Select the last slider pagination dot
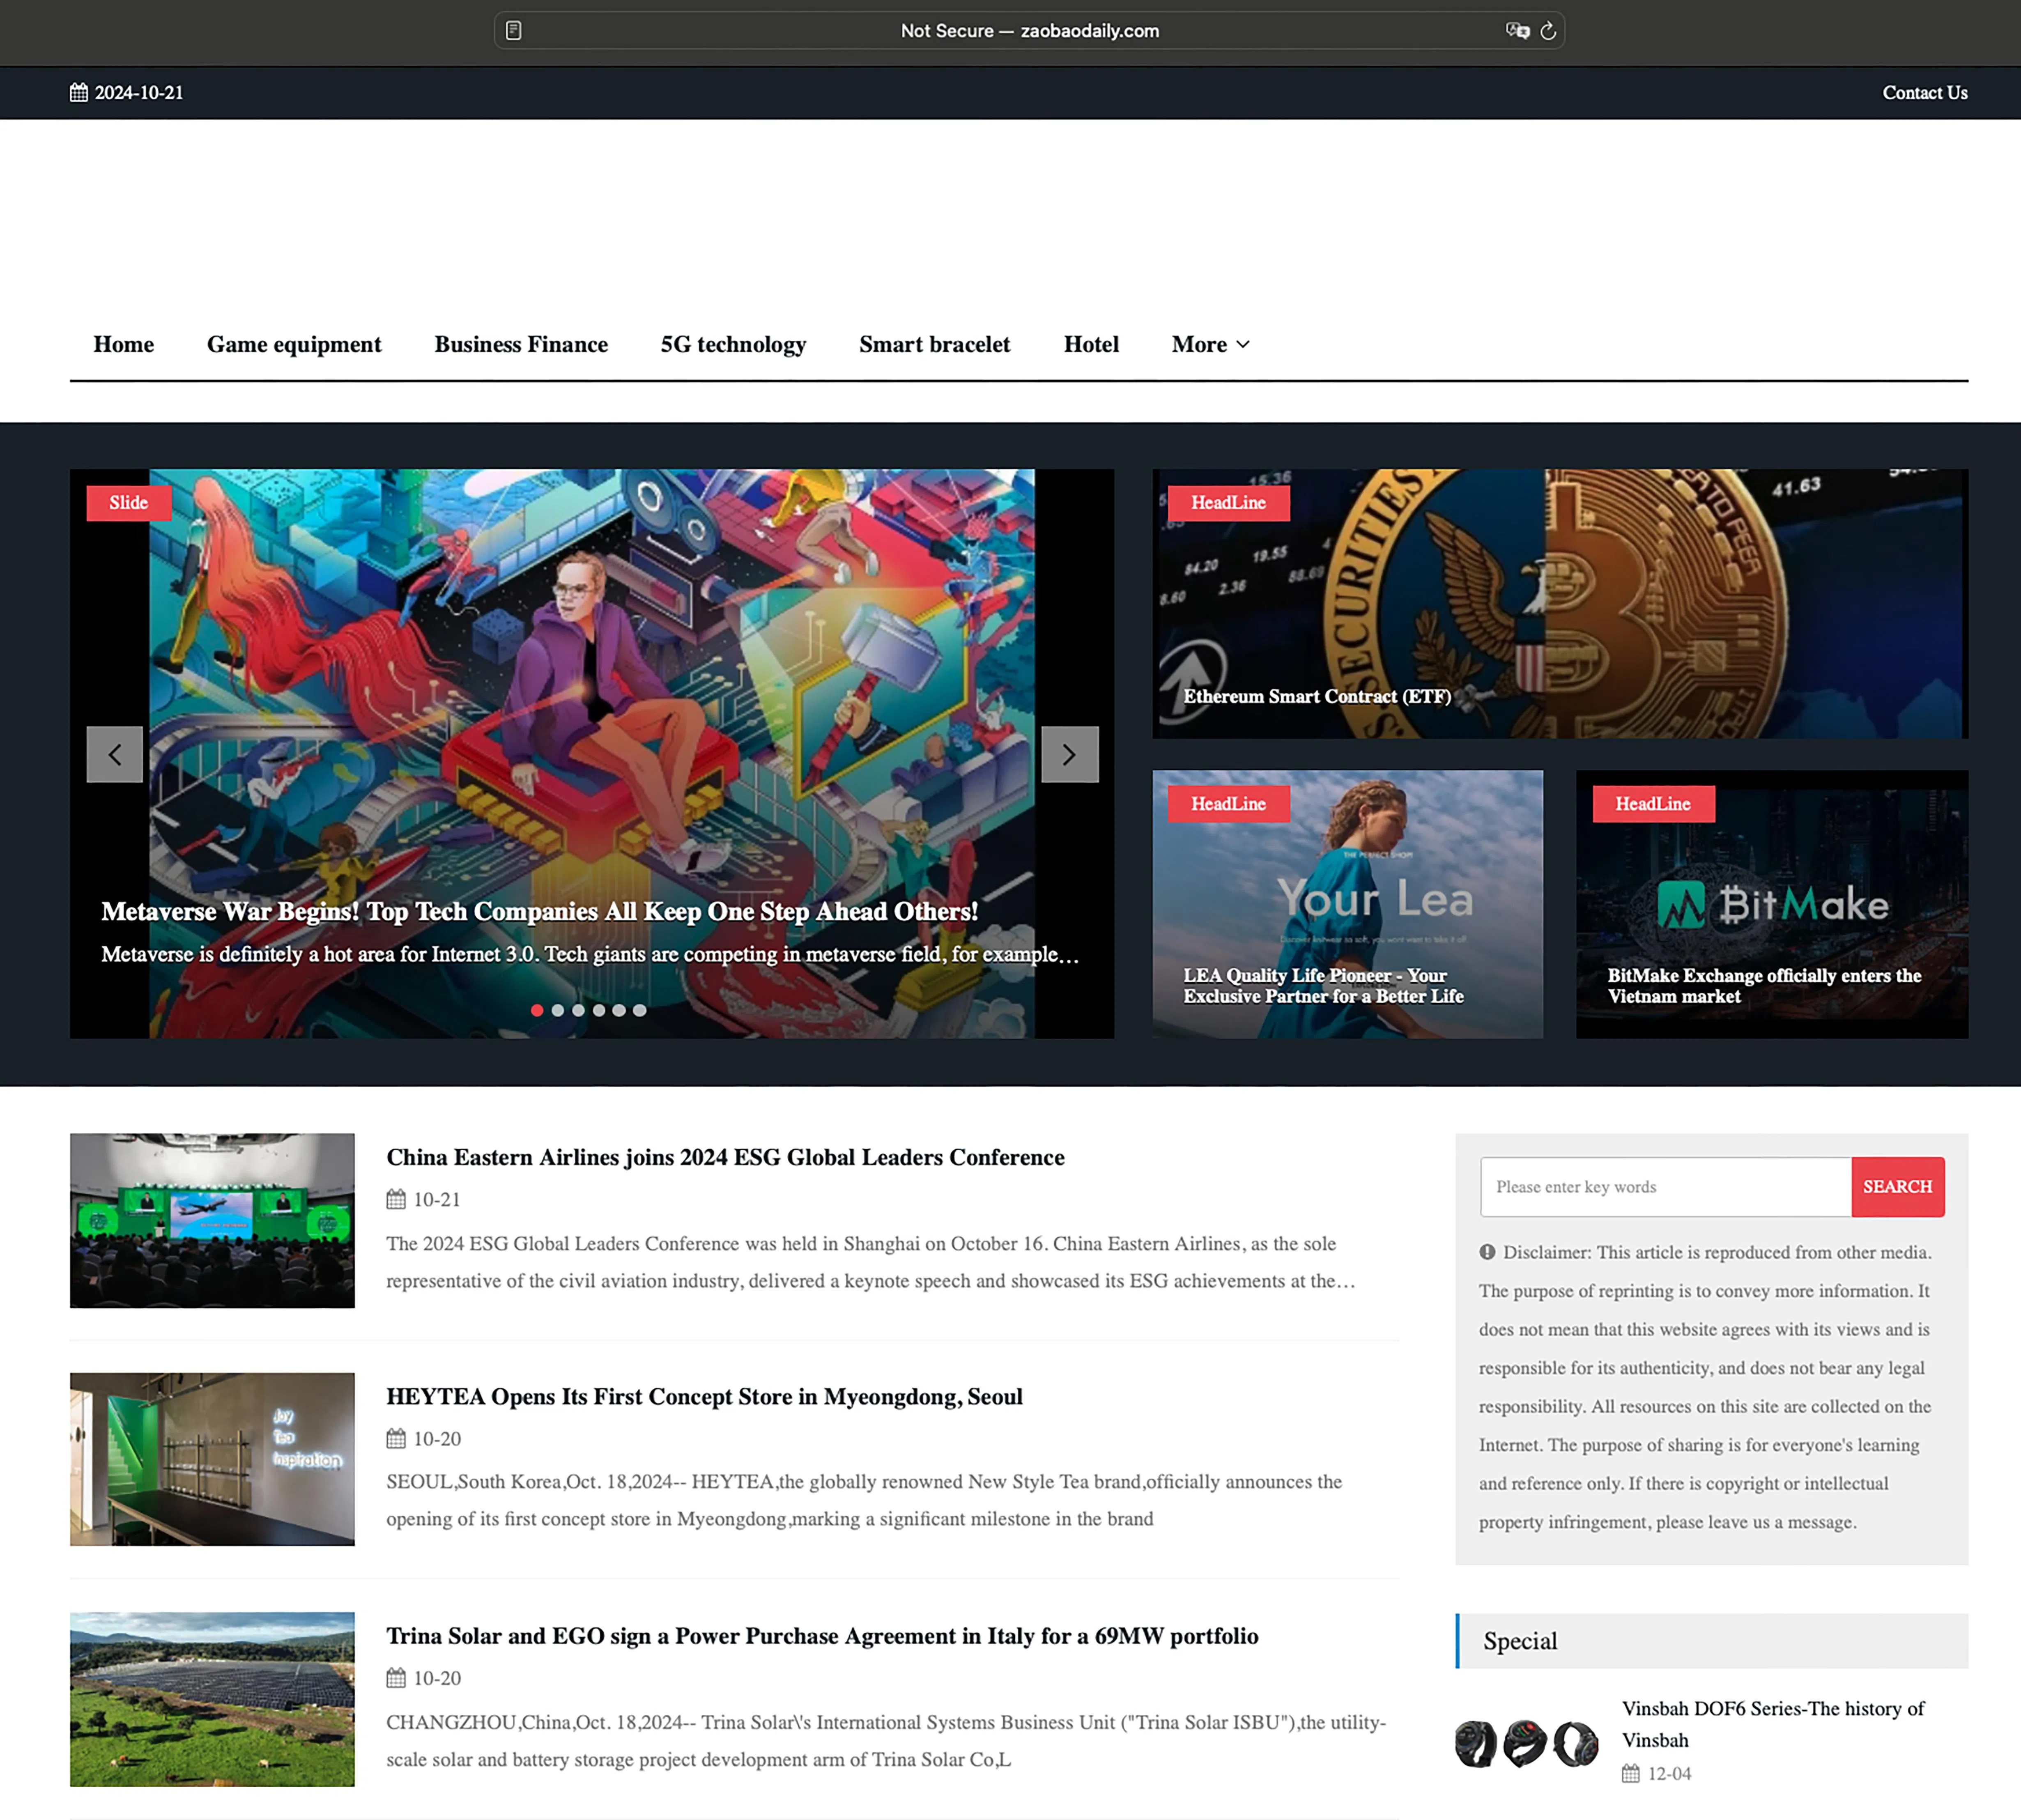This screenshot has width=2021, height=1820. [640, 1010]
